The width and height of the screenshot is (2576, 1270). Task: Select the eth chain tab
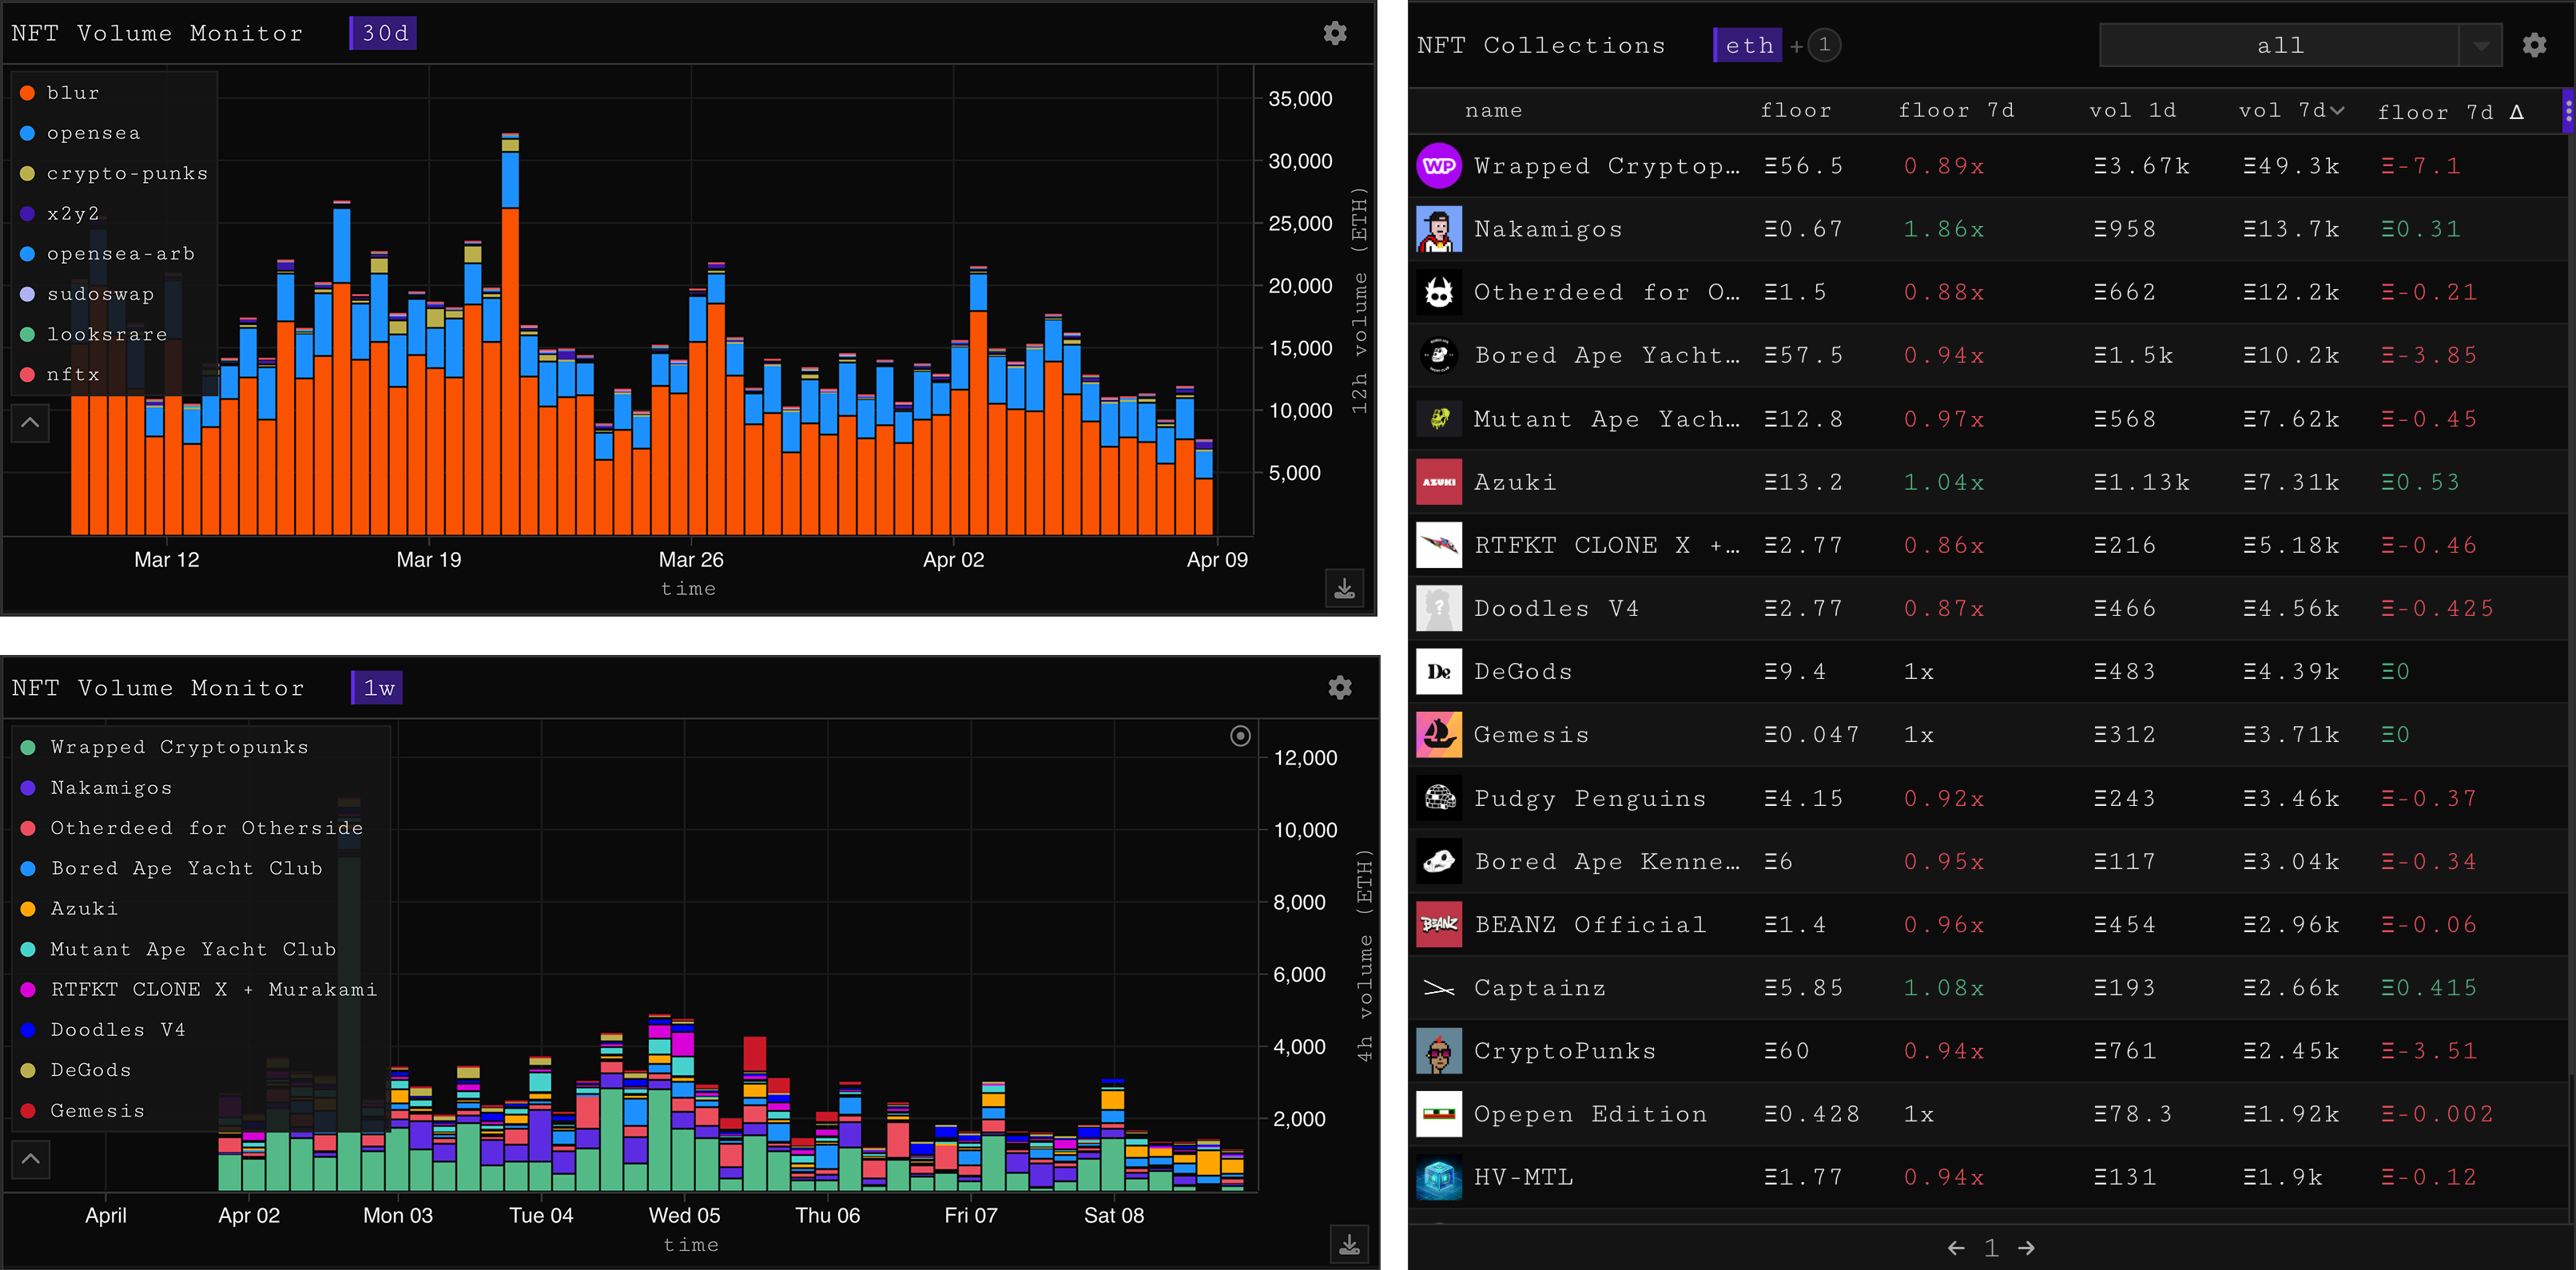(1748, 45)
